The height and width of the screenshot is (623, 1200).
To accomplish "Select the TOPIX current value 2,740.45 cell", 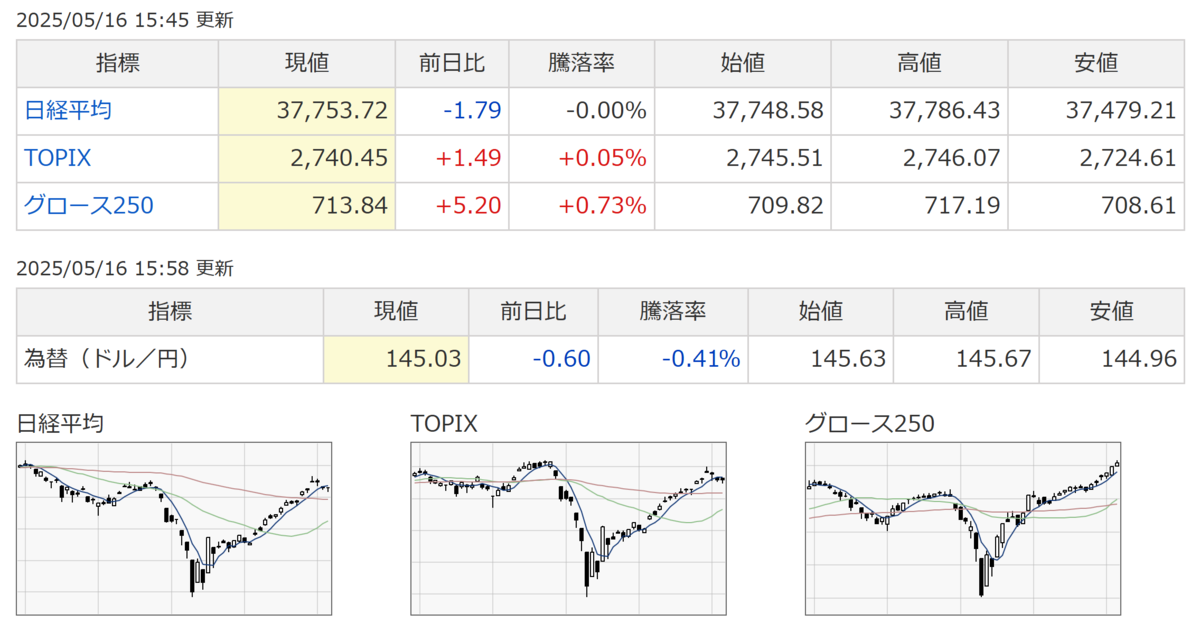I will [x=307, y=158].
